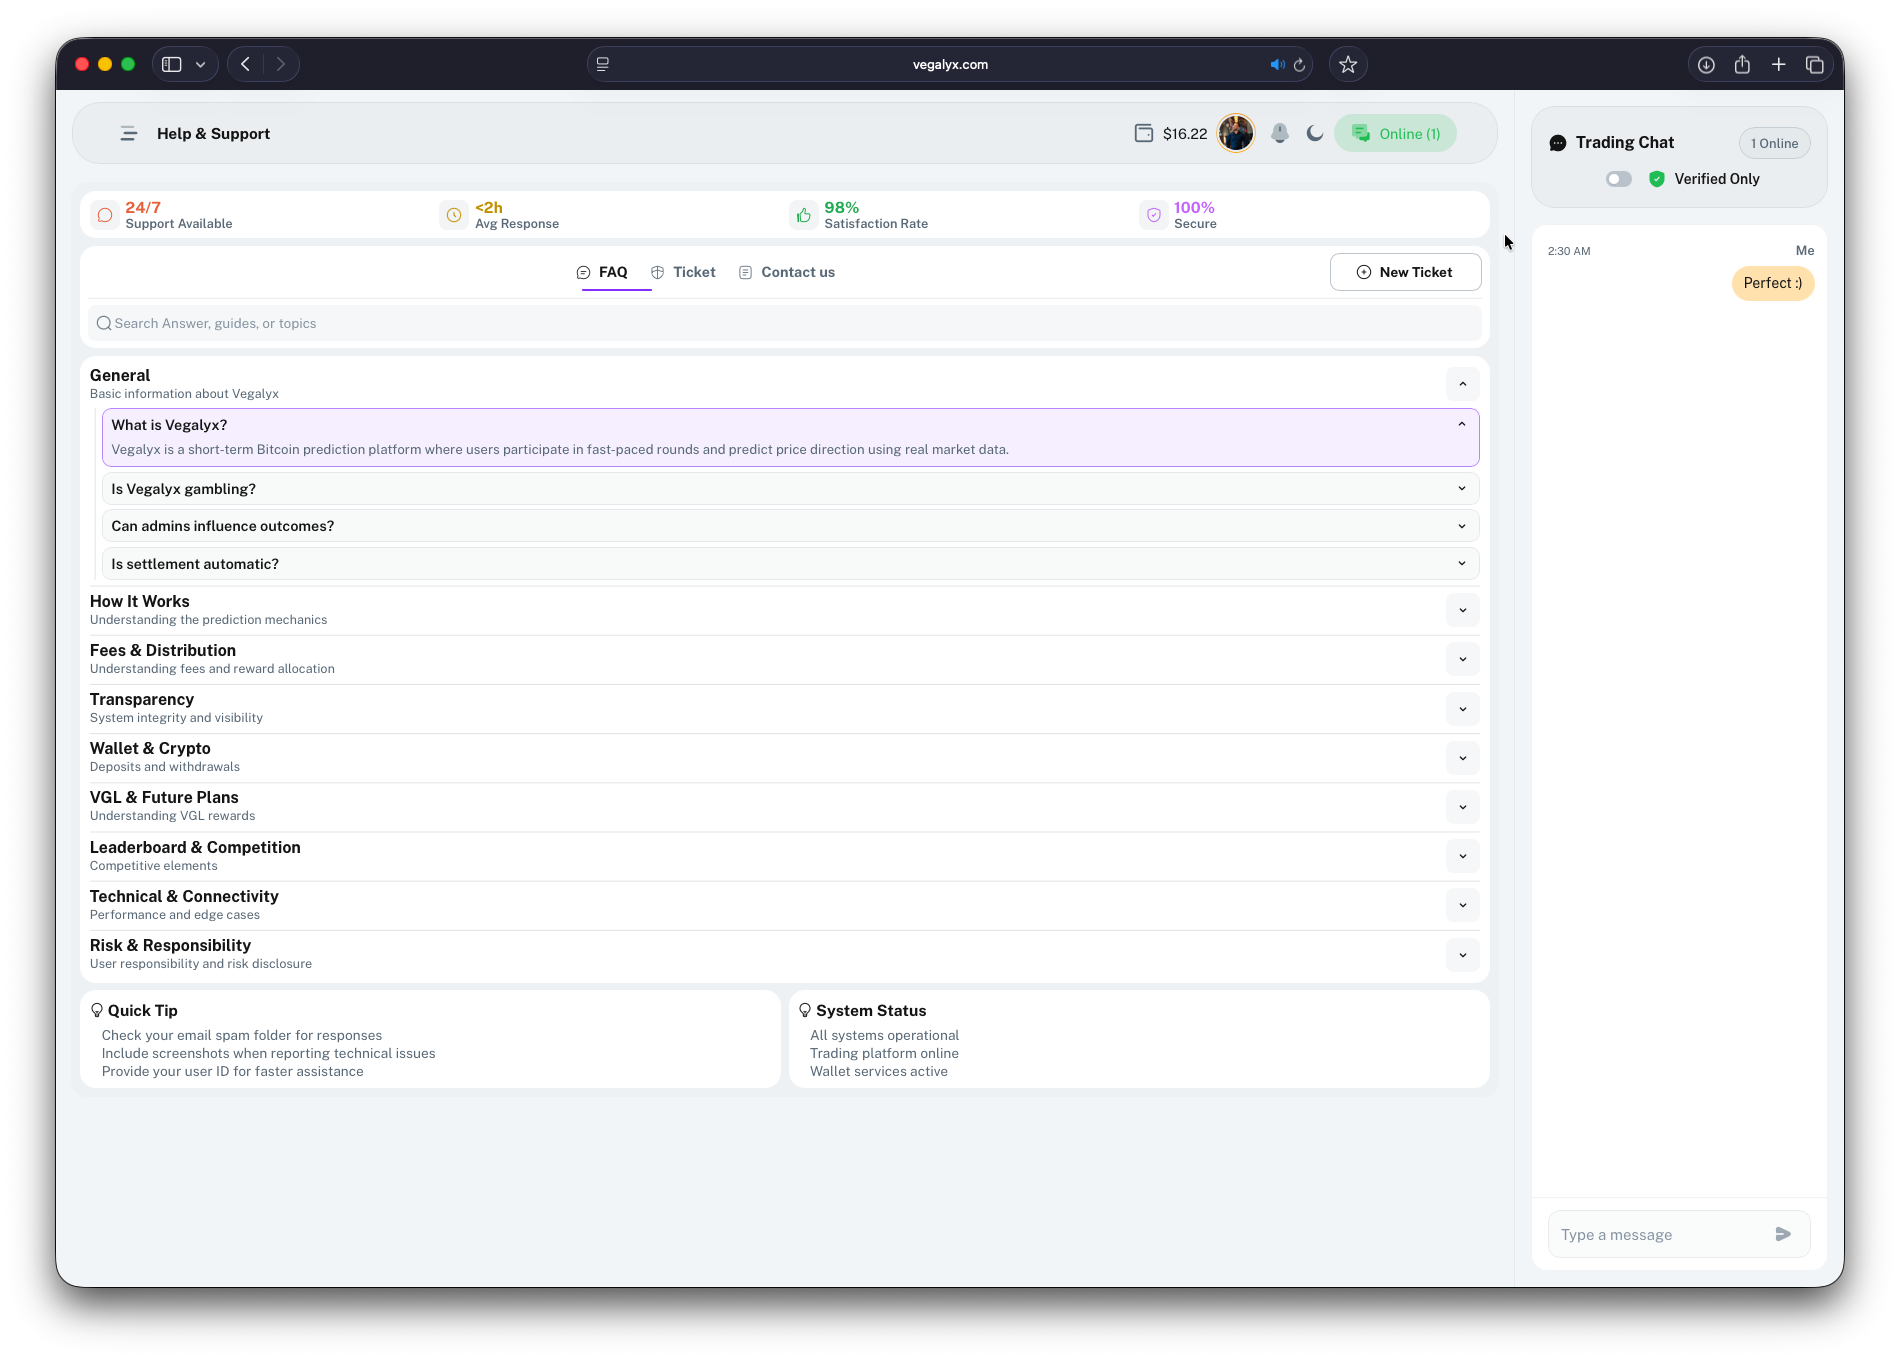Click the $16.22 balance text
The image size is (1900, 1361).
pos(1185,134)
